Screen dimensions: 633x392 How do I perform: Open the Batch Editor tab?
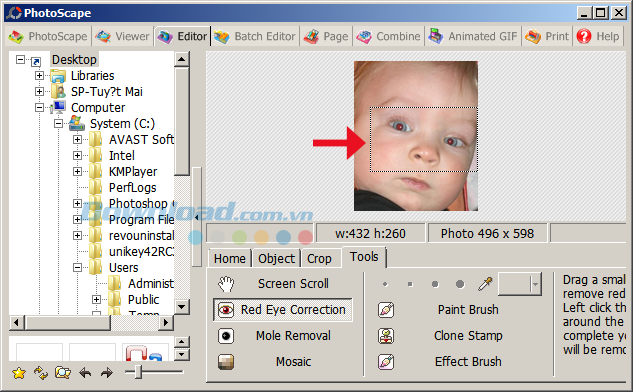click(255, 37)
